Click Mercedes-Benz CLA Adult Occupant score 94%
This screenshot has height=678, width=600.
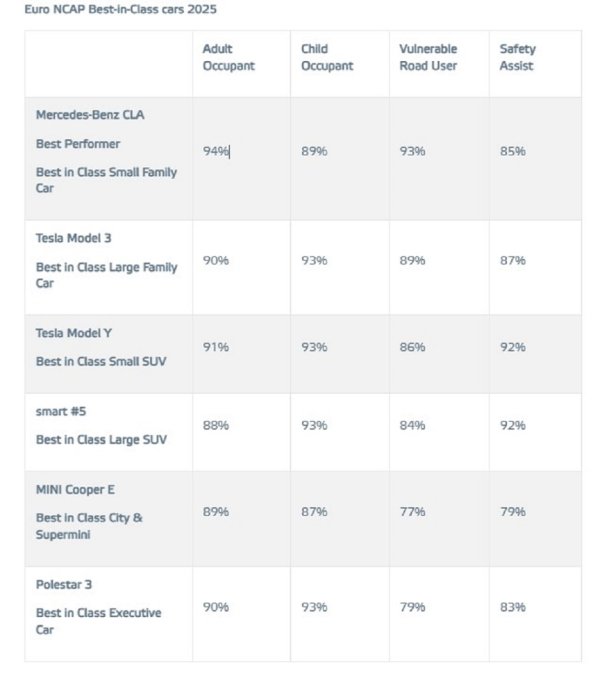tap(215, 151)
